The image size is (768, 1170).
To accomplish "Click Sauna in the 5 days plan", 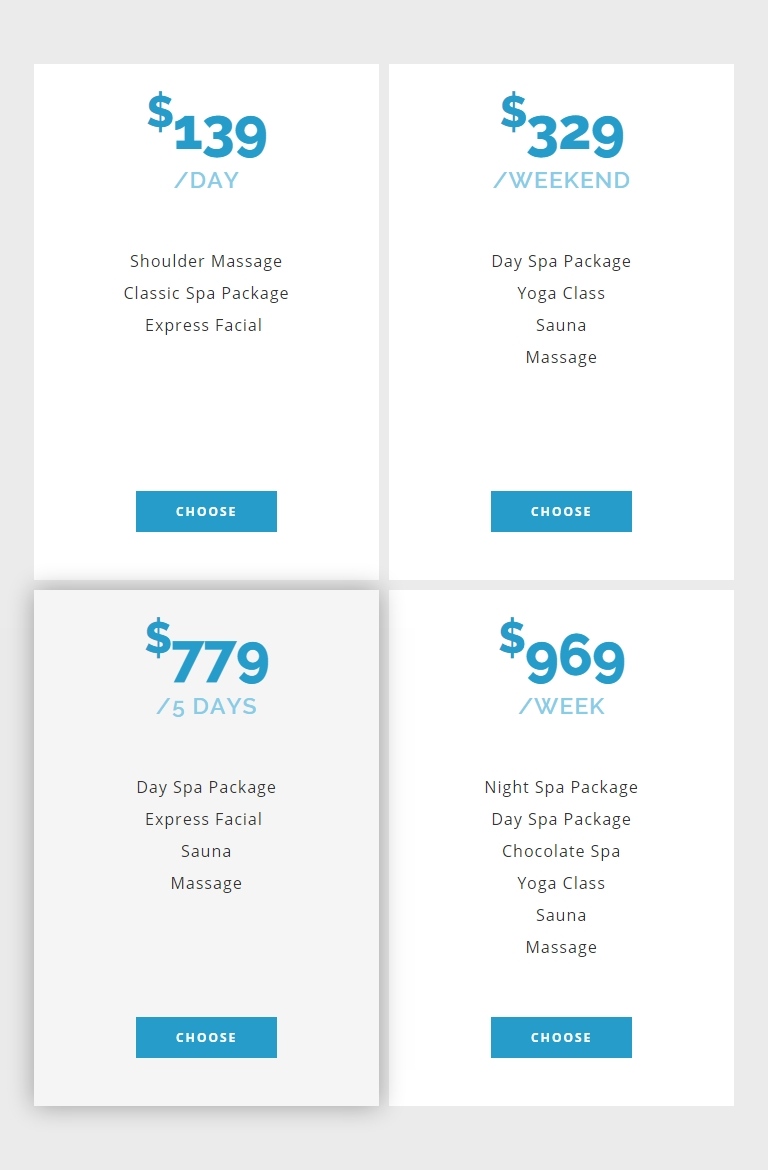I will pos(206,851).
